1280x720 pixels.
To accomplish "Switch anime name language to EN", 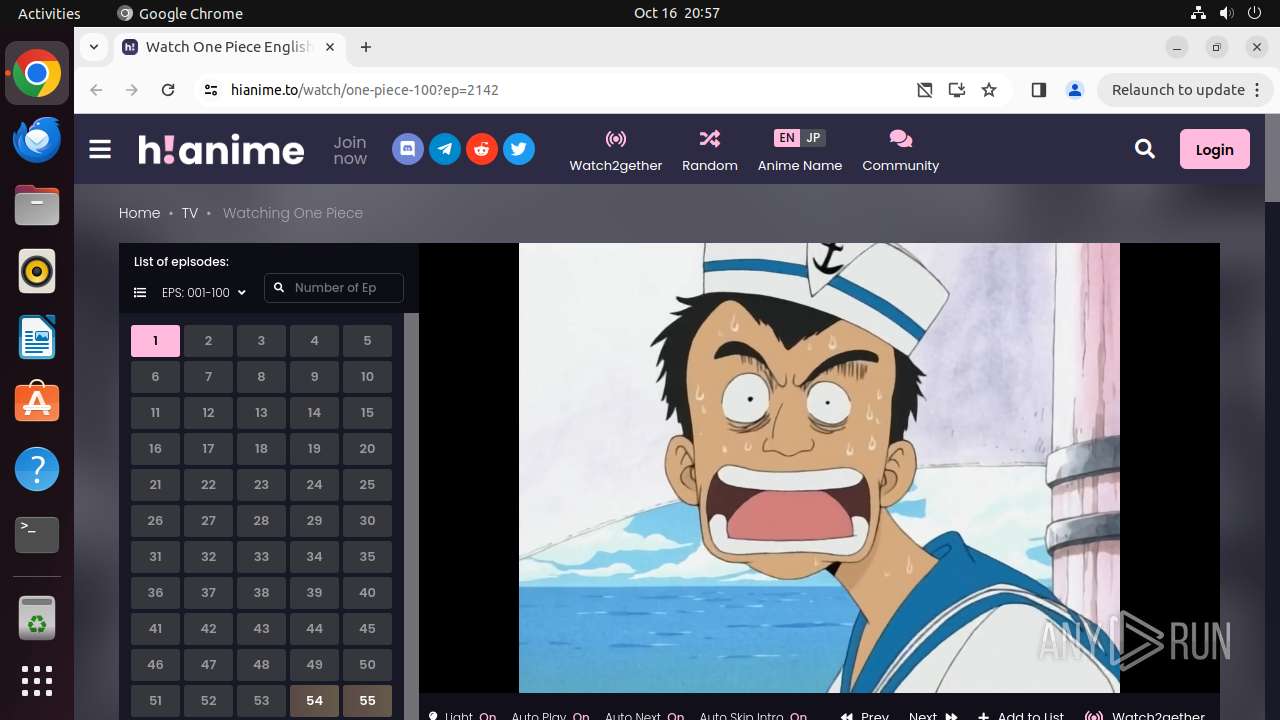I will click(787, 138).
